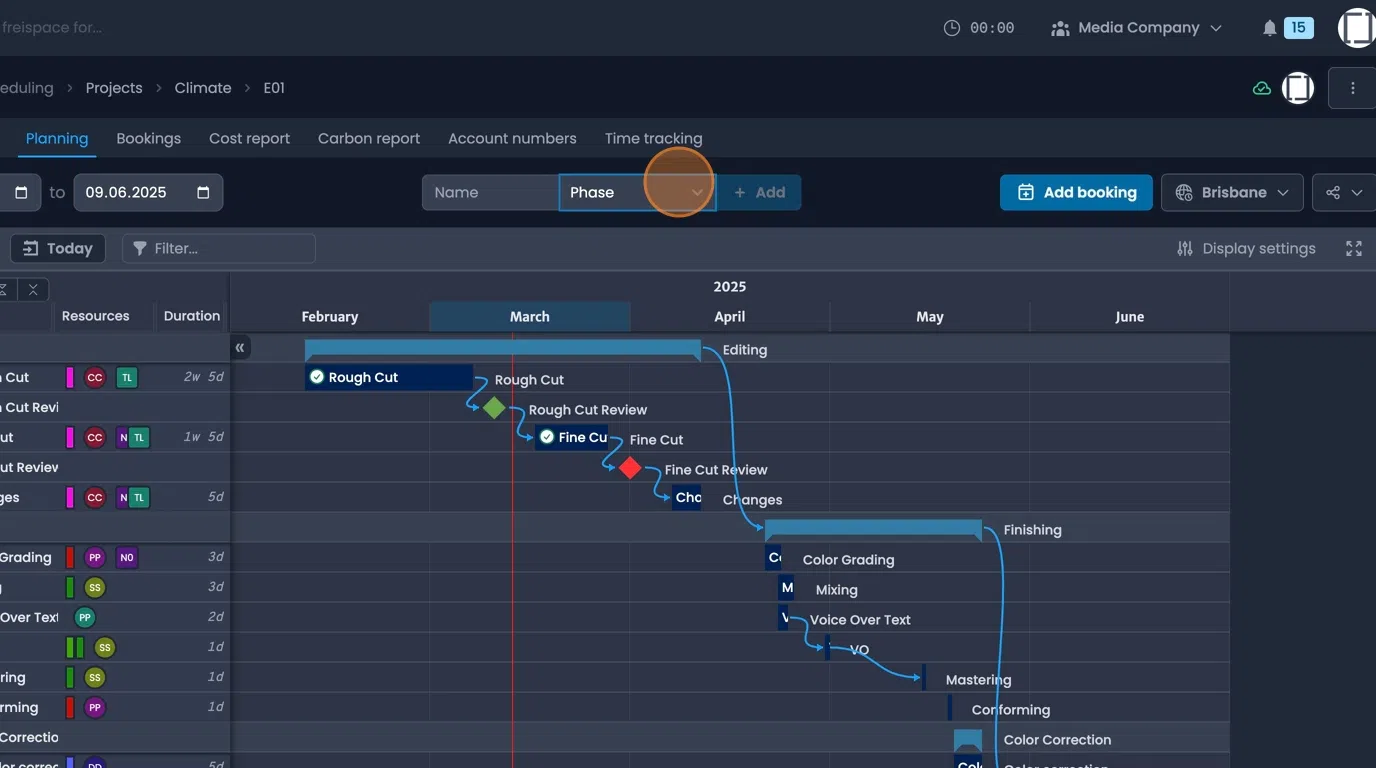1376x768 pixels.
Task: Switch to the Bookings tab
Action: (x=148, y=138)
